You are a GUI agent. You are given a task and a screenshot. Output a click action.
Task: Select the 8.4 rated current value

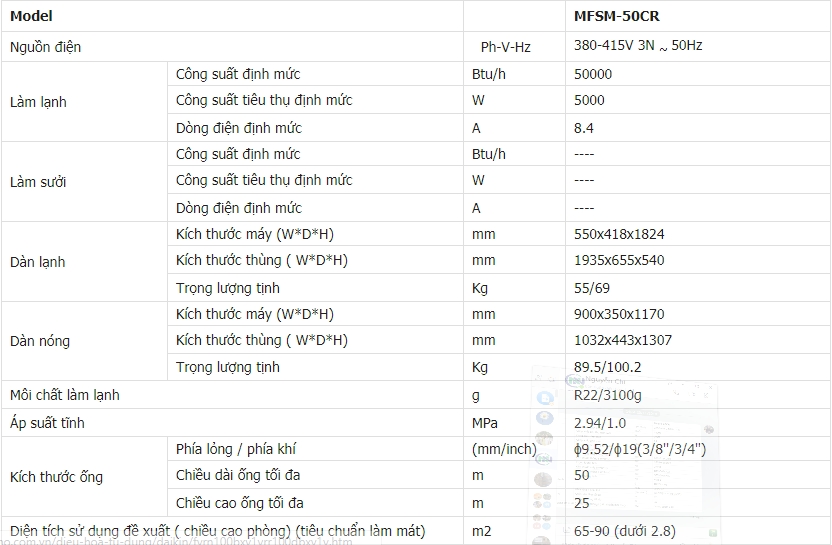pyautogui.click(x=584, y=128)
